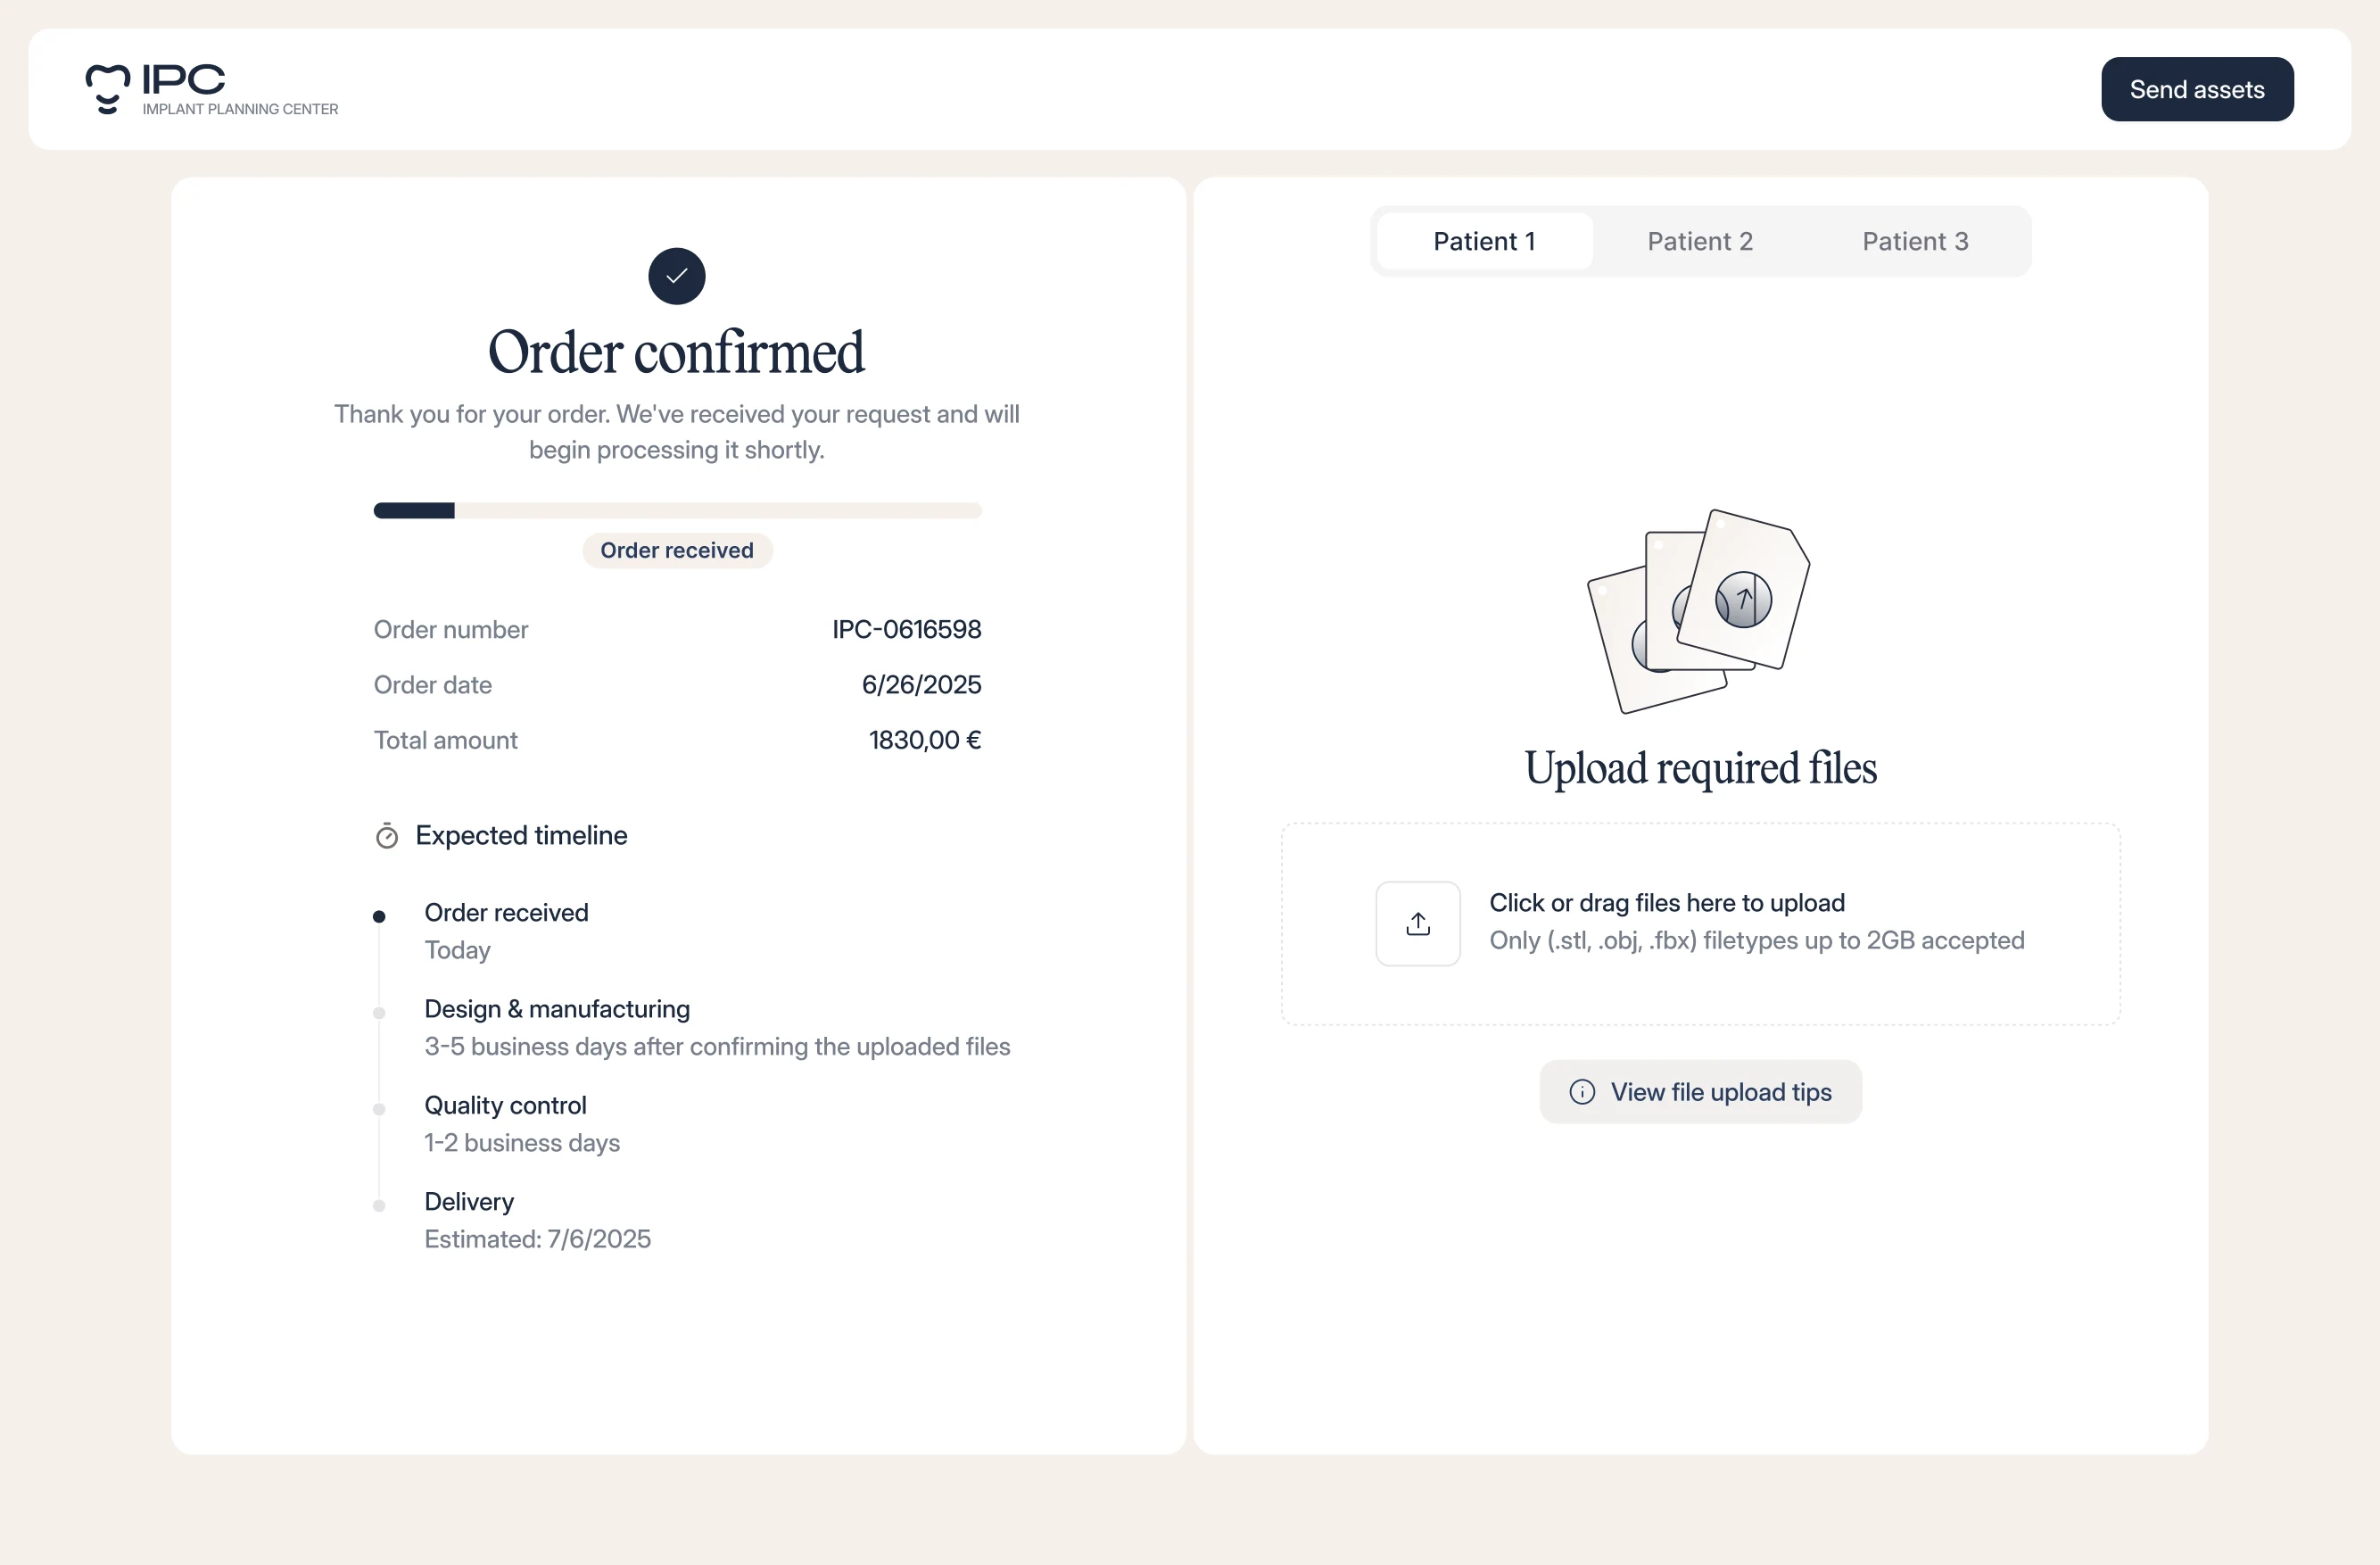Switch to the Patient 1 tab

point(1484,241)
